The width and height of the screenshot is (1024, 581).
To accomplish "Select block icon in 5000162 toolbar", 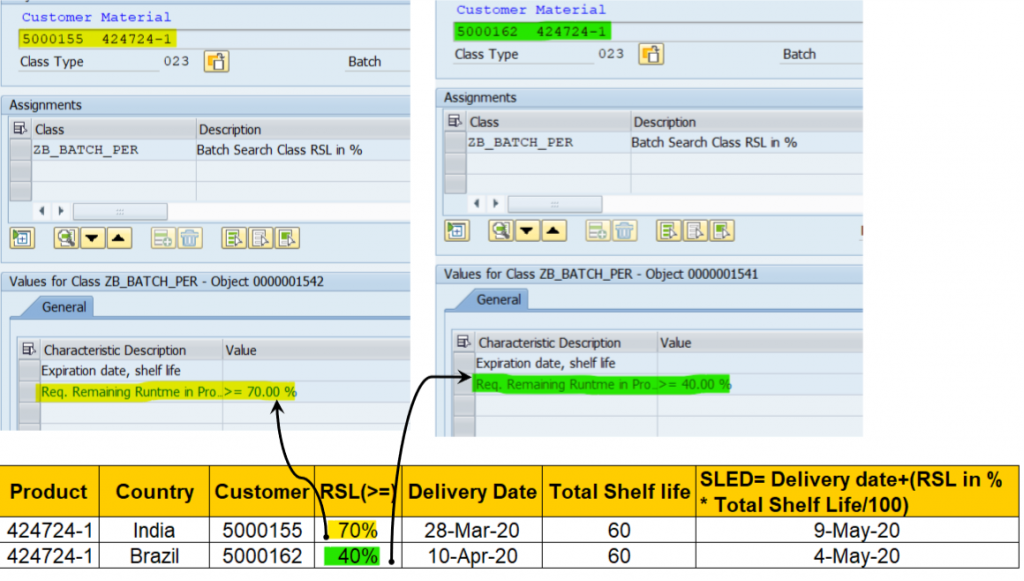I will [722, 230].
